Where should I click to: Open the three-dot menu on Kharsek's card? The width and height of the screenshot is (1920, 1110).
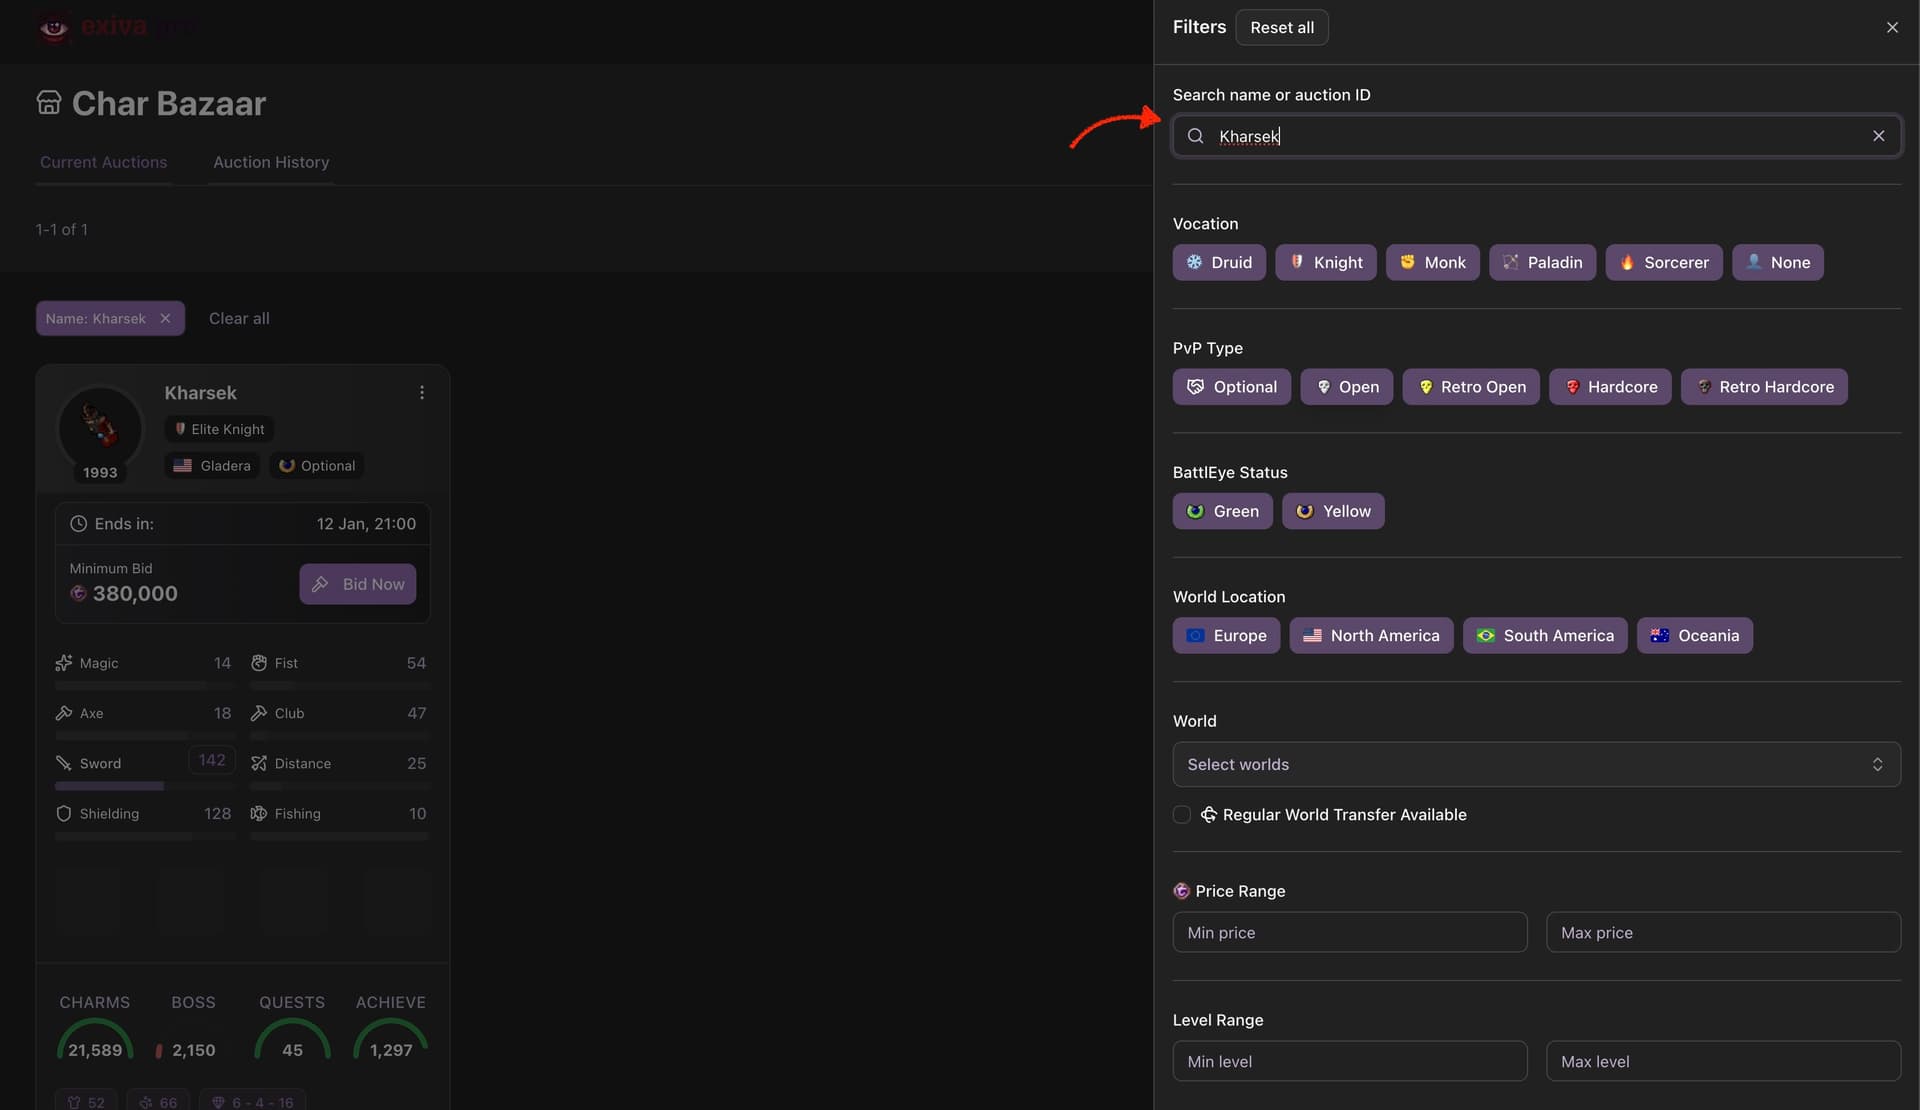tap(421, 392)
